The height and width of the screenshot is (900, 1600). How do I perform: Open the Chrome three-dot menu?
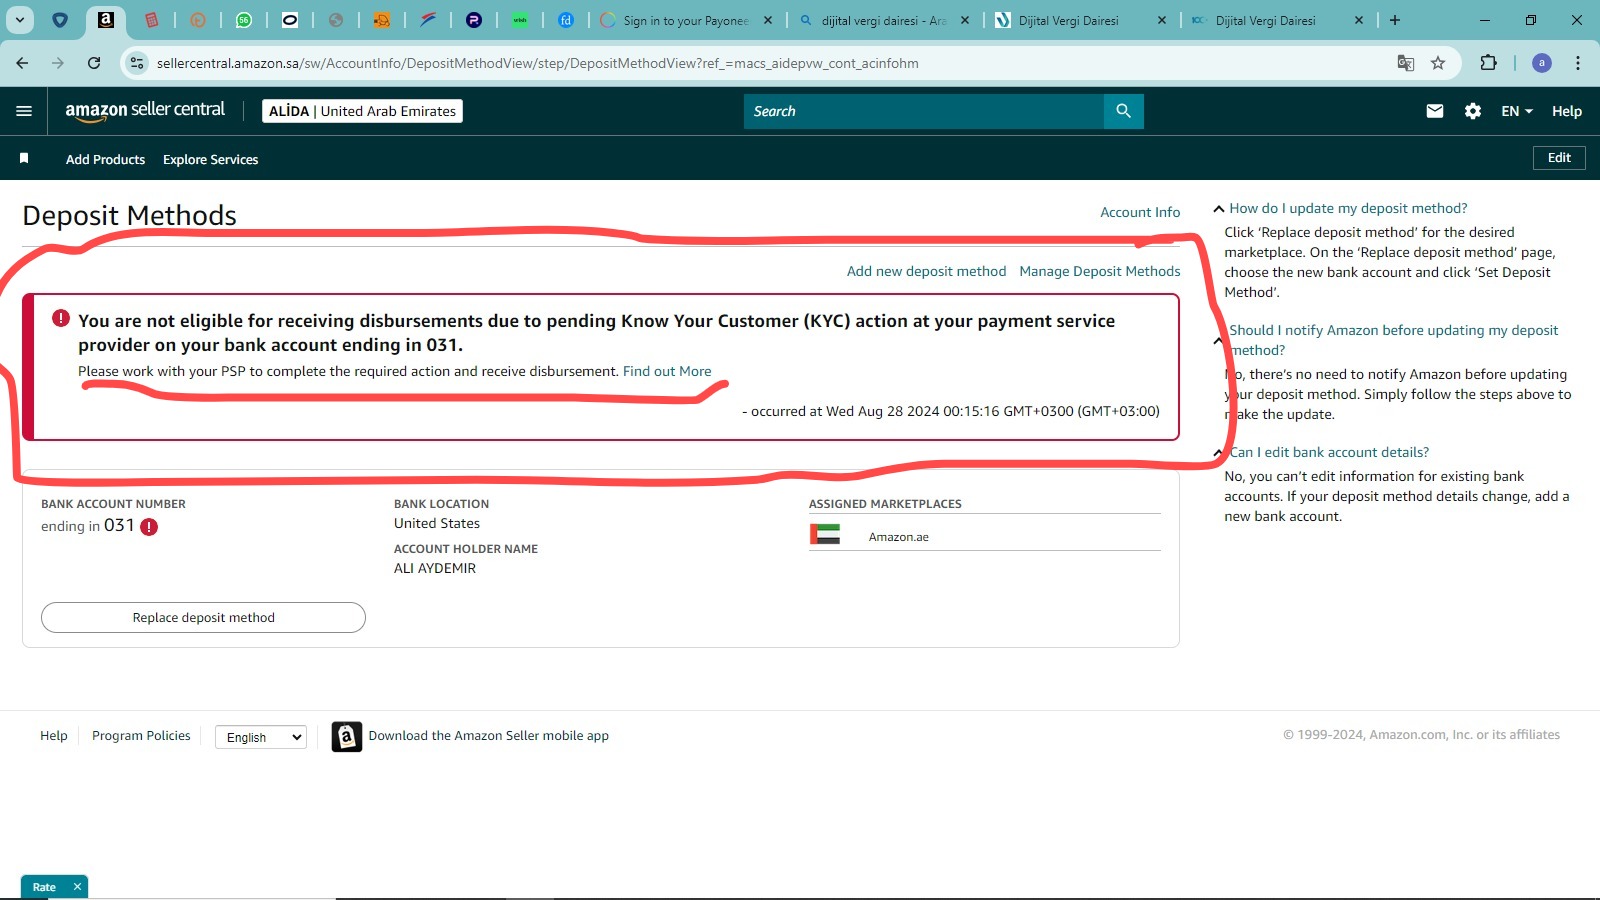[x=1578, y=63]
